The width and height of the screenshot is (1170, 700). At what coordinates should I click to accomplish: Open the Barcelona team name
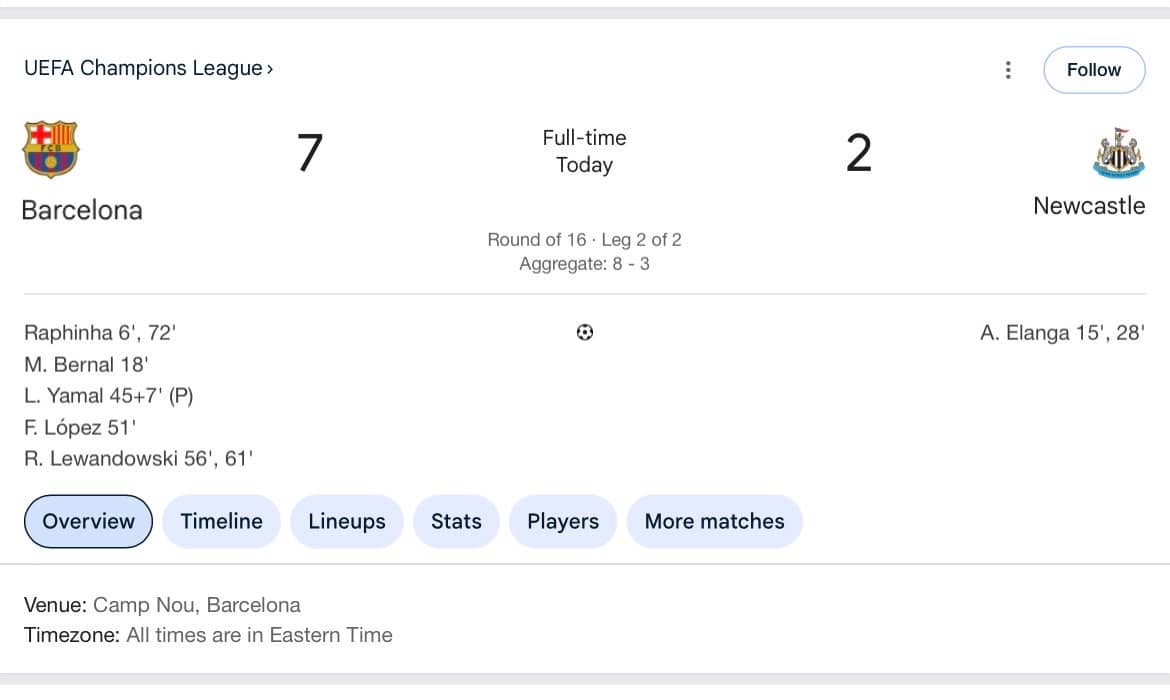point(82,210)
